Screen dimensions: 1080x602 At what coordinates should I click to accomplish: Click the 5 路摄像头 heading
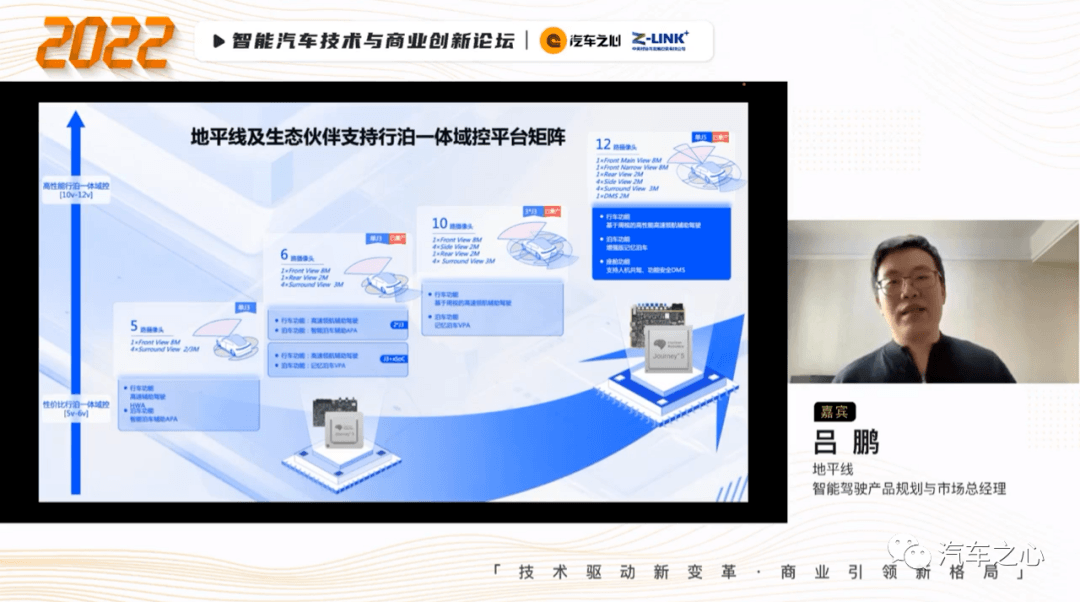click(147, 327)
